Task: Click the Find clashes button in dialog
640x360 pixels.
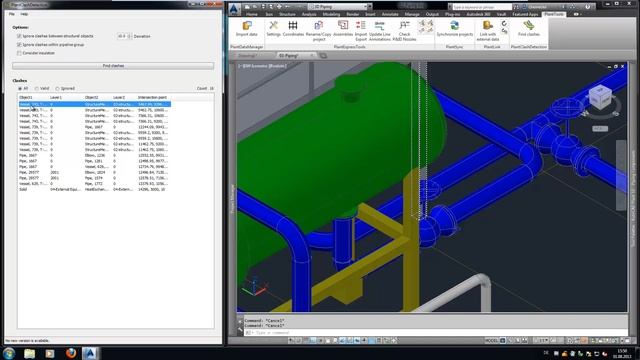Action: [113, 66]
